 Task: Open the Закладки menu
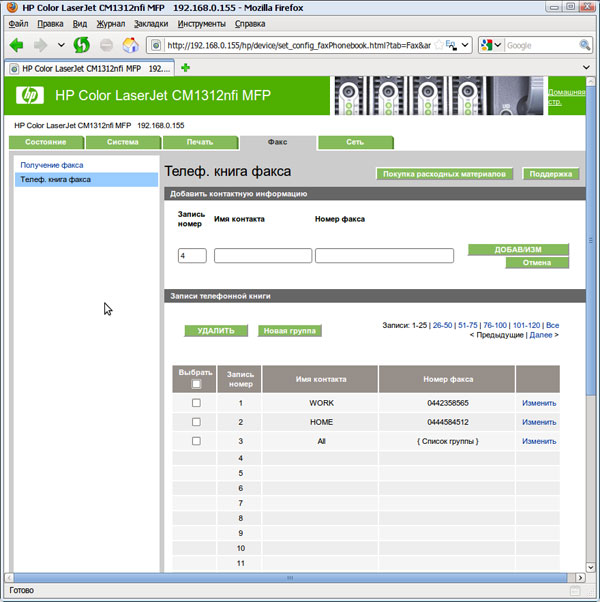[x=151, y=24]
